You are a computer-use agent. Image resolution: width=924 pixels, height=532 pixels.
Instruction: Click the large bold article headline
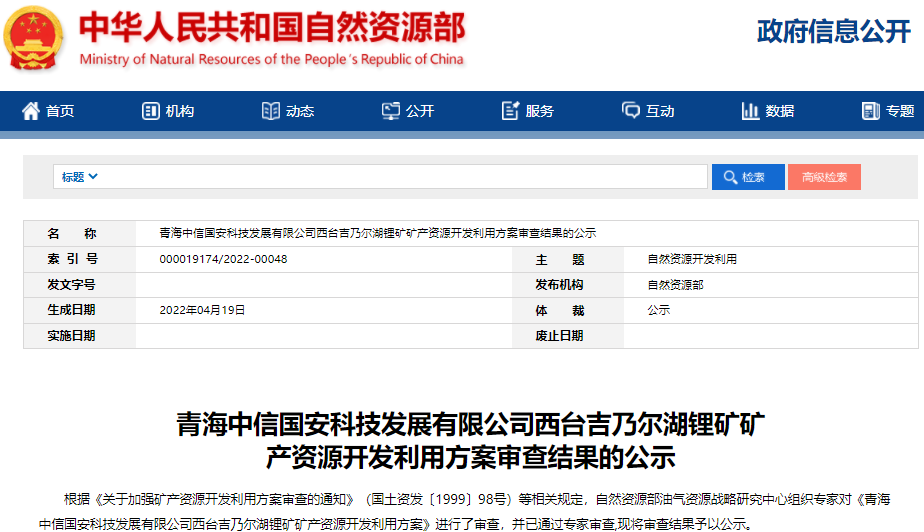coord(470,441)
